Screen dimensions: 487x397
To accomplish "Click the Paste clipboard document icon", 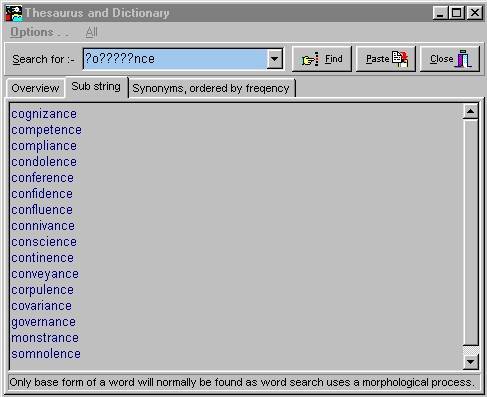I will point(400,59).
